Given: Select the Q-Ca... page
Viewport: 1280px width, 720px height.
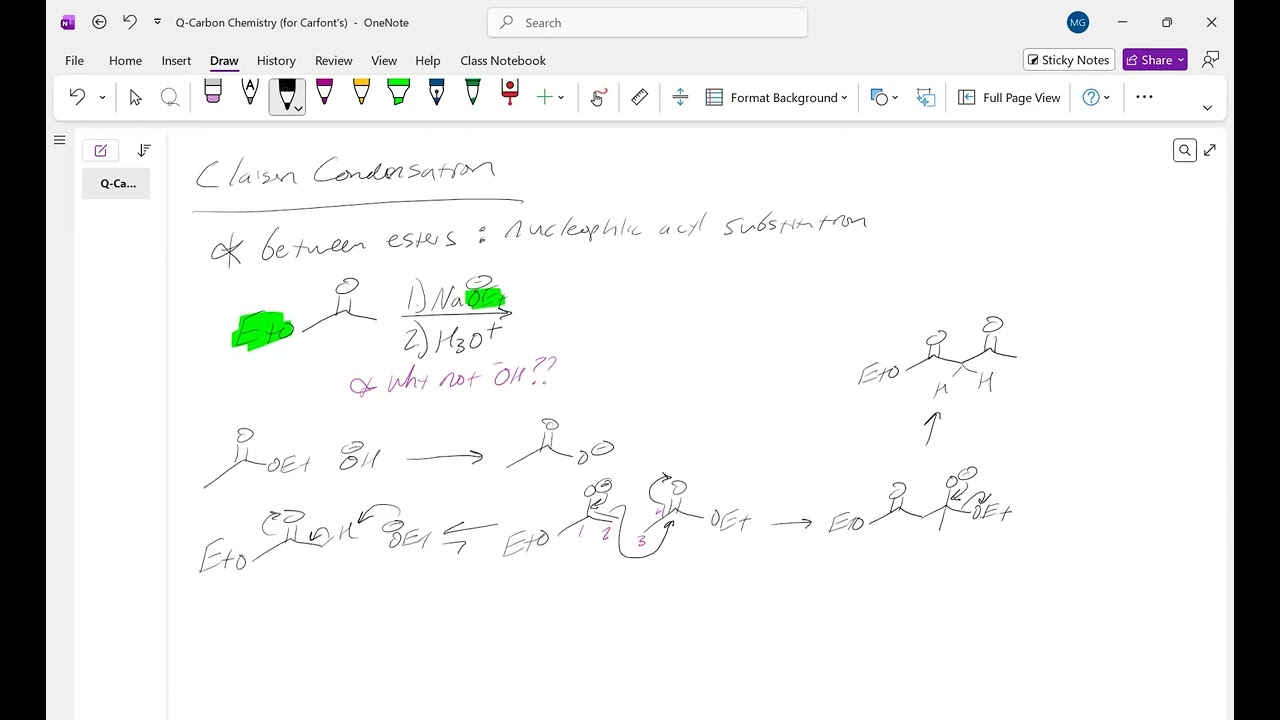Looking at the screenshot, I should 116,183.
